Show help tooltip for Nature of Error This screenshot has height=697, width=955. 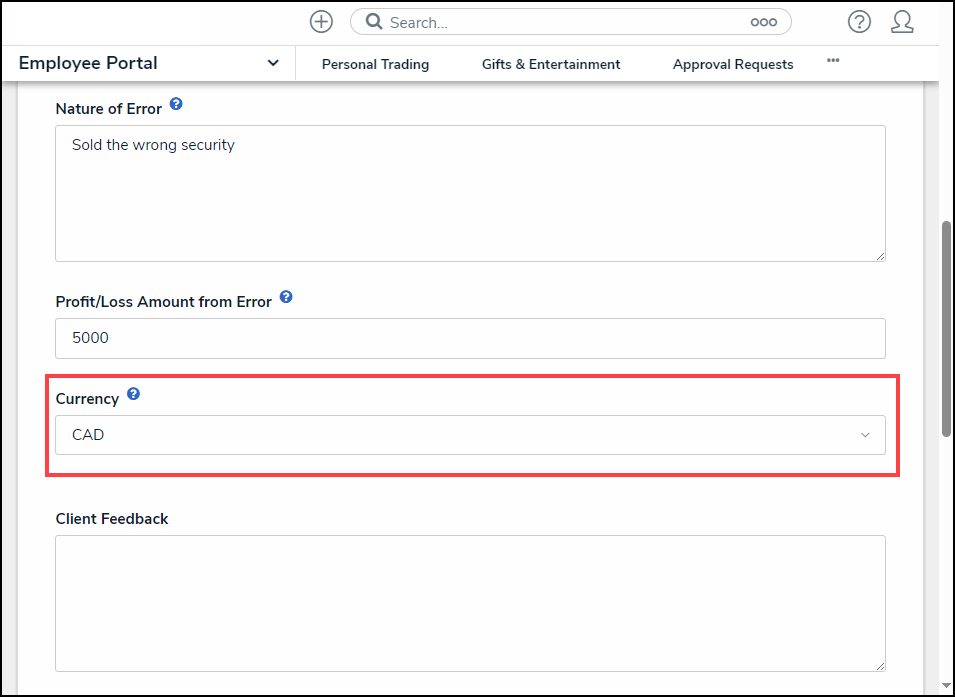[x=176, y=104]
